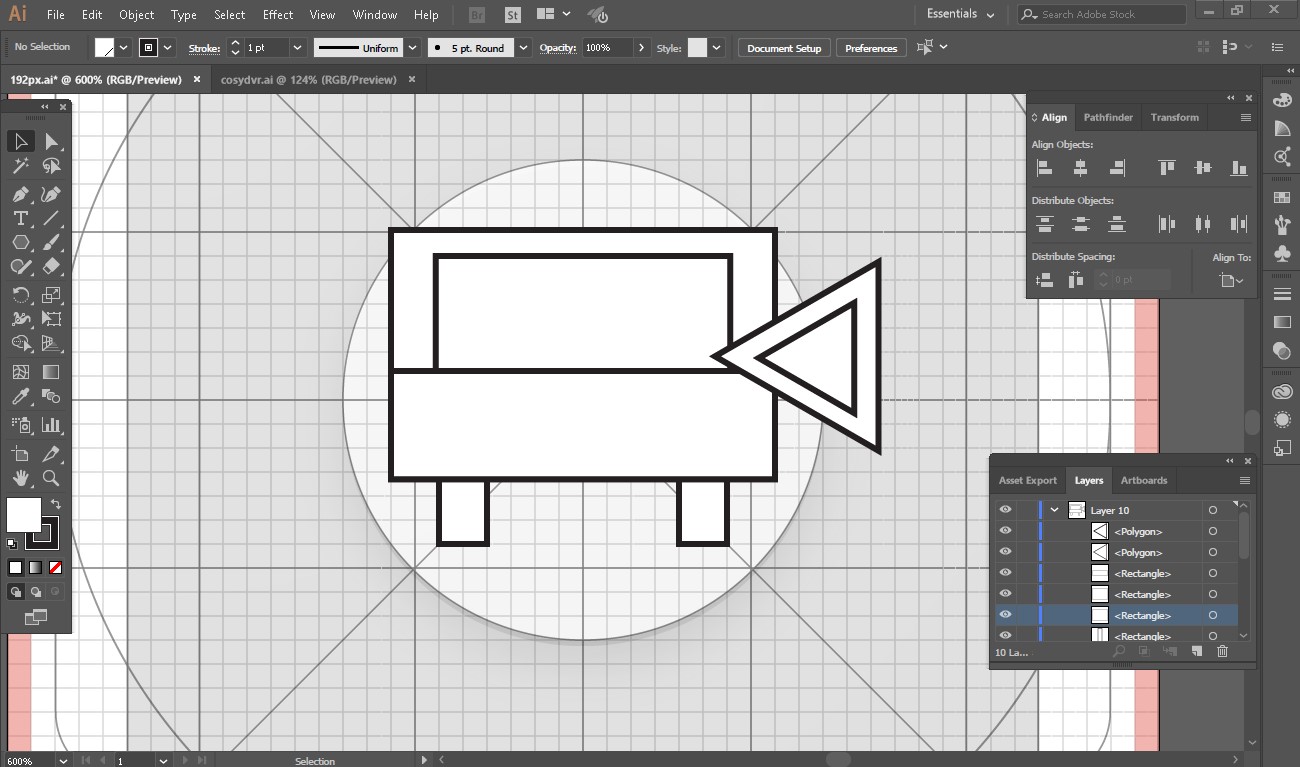Screen dimensions: 1300x767
Task: Open the Effect menu
Action: [278, 15]
